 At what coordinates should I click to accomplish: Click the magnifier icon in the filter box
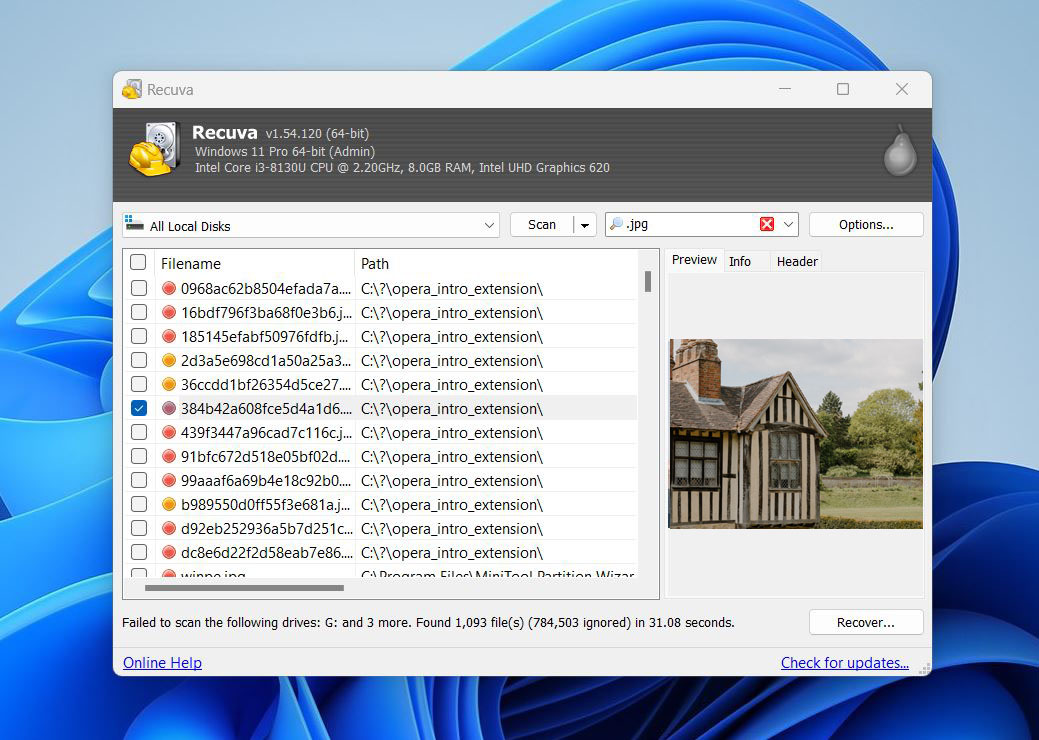pos(616,224)
